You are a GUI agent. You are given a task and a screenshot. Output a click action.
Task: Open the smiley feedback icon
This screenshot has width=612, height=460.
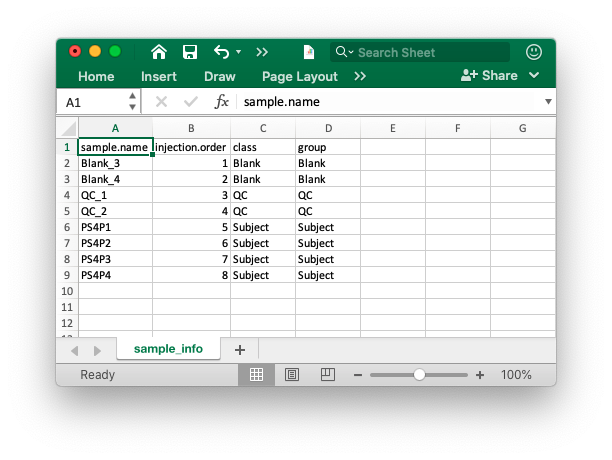click(534, 52)
